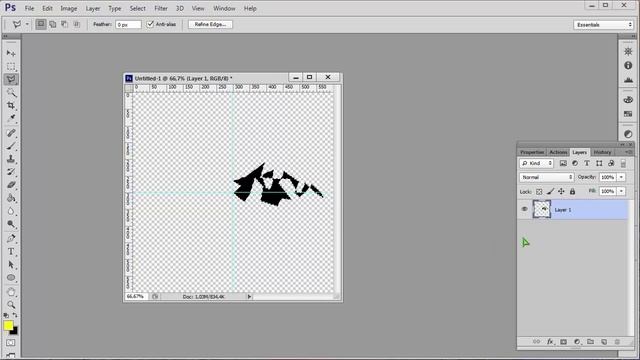Open the tool preset picker arrow
The image size is (640, 360).
[27, 24]
